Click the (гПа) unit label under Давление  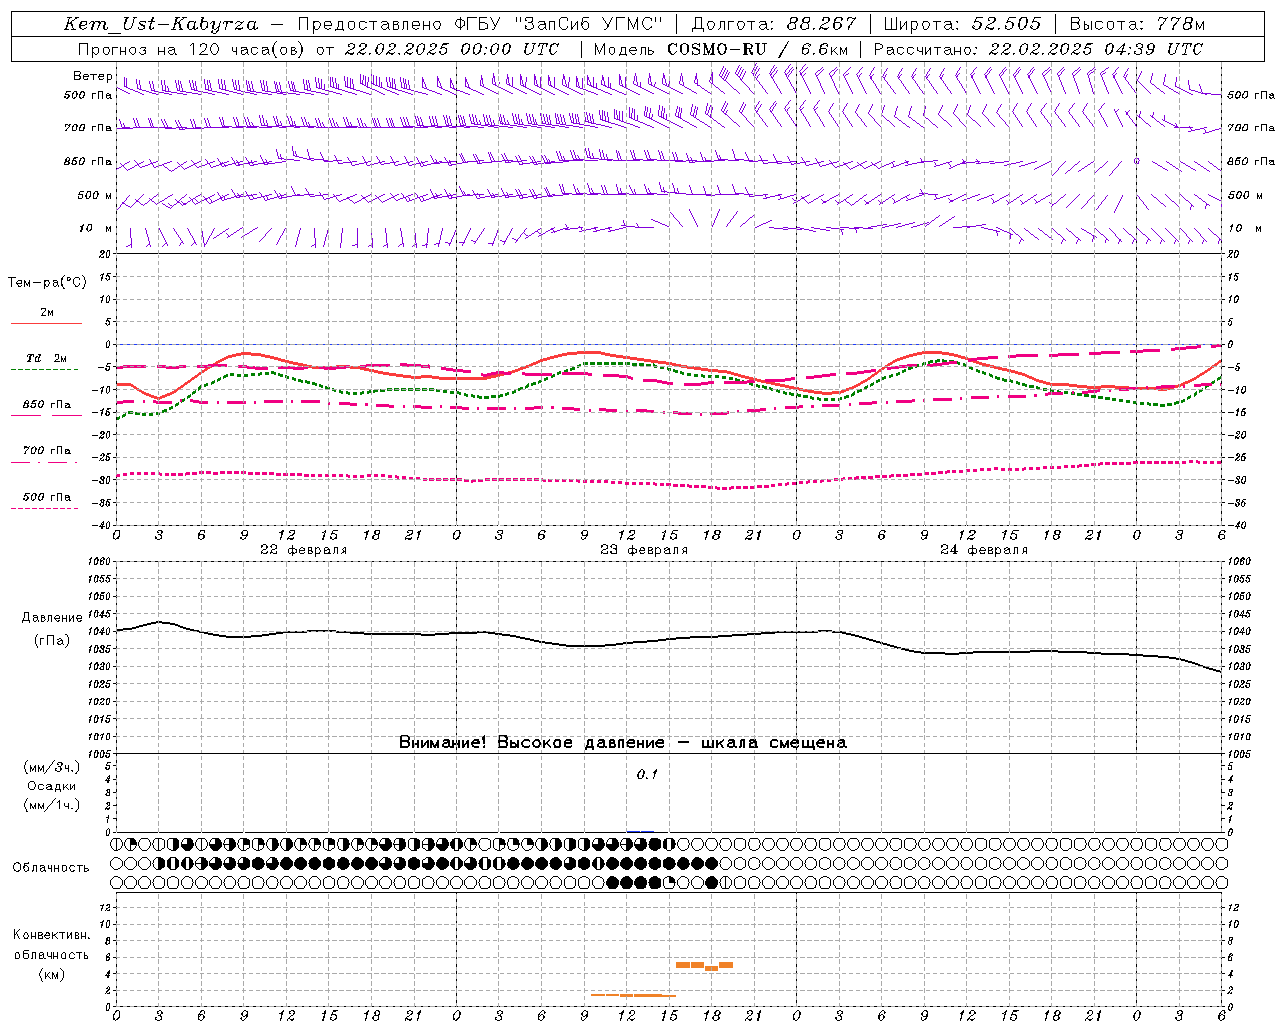click(52, 640)
